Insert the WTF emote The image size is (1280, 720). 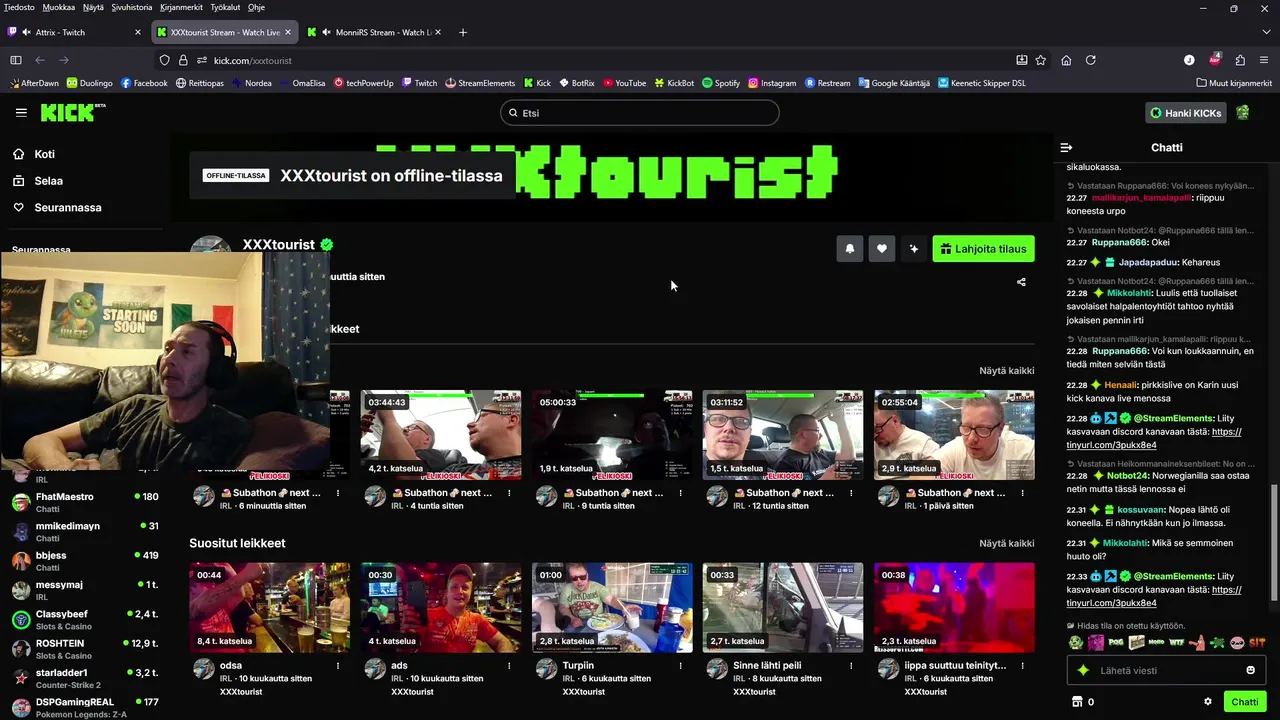(x=1176, y=643)
